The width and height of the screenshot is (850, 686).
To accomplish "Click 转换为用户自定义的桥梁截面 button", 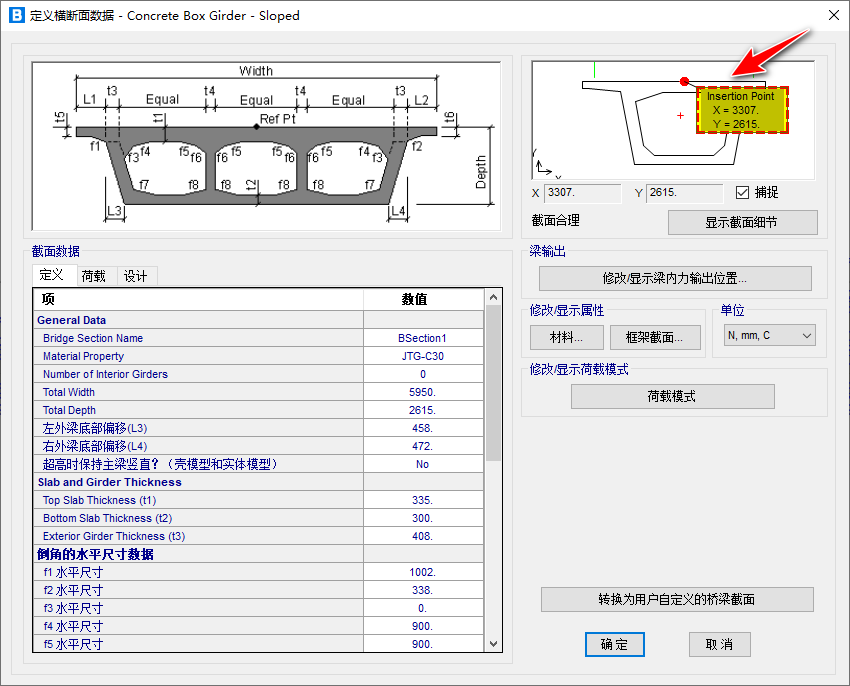I will pyautogui.click(x=677, y=600).
